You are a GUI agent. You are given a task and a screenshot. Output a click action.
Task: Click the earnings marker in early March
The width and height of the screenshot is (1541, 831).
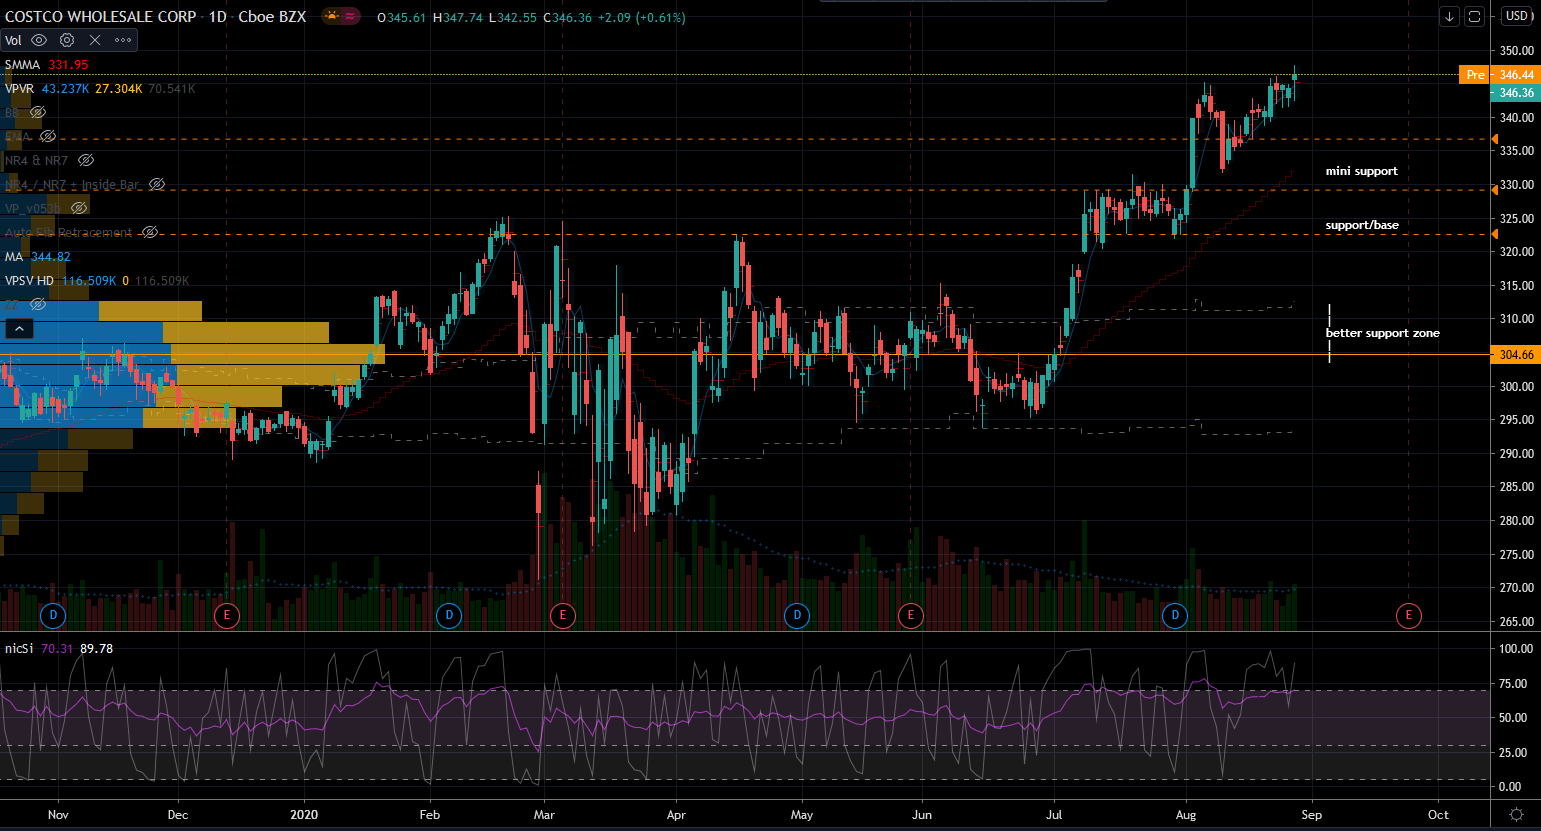563,615
